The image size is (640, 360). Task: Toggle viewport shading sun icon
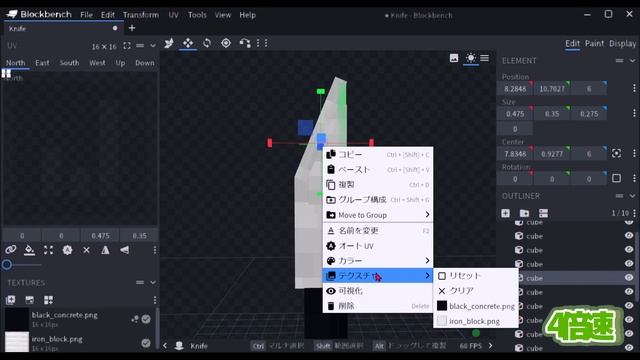(x=471, y=58)
